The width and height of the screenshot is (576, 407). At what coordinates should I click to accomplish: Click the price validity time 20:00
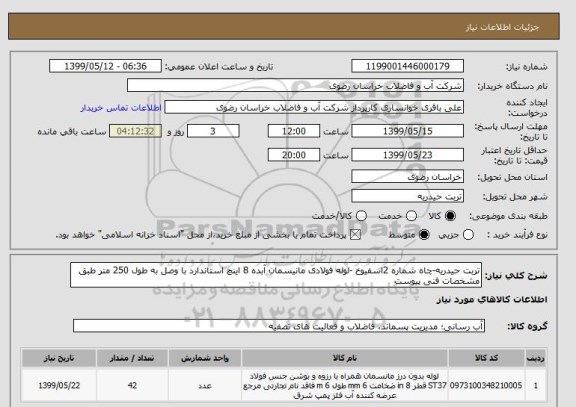coord(294,155)
